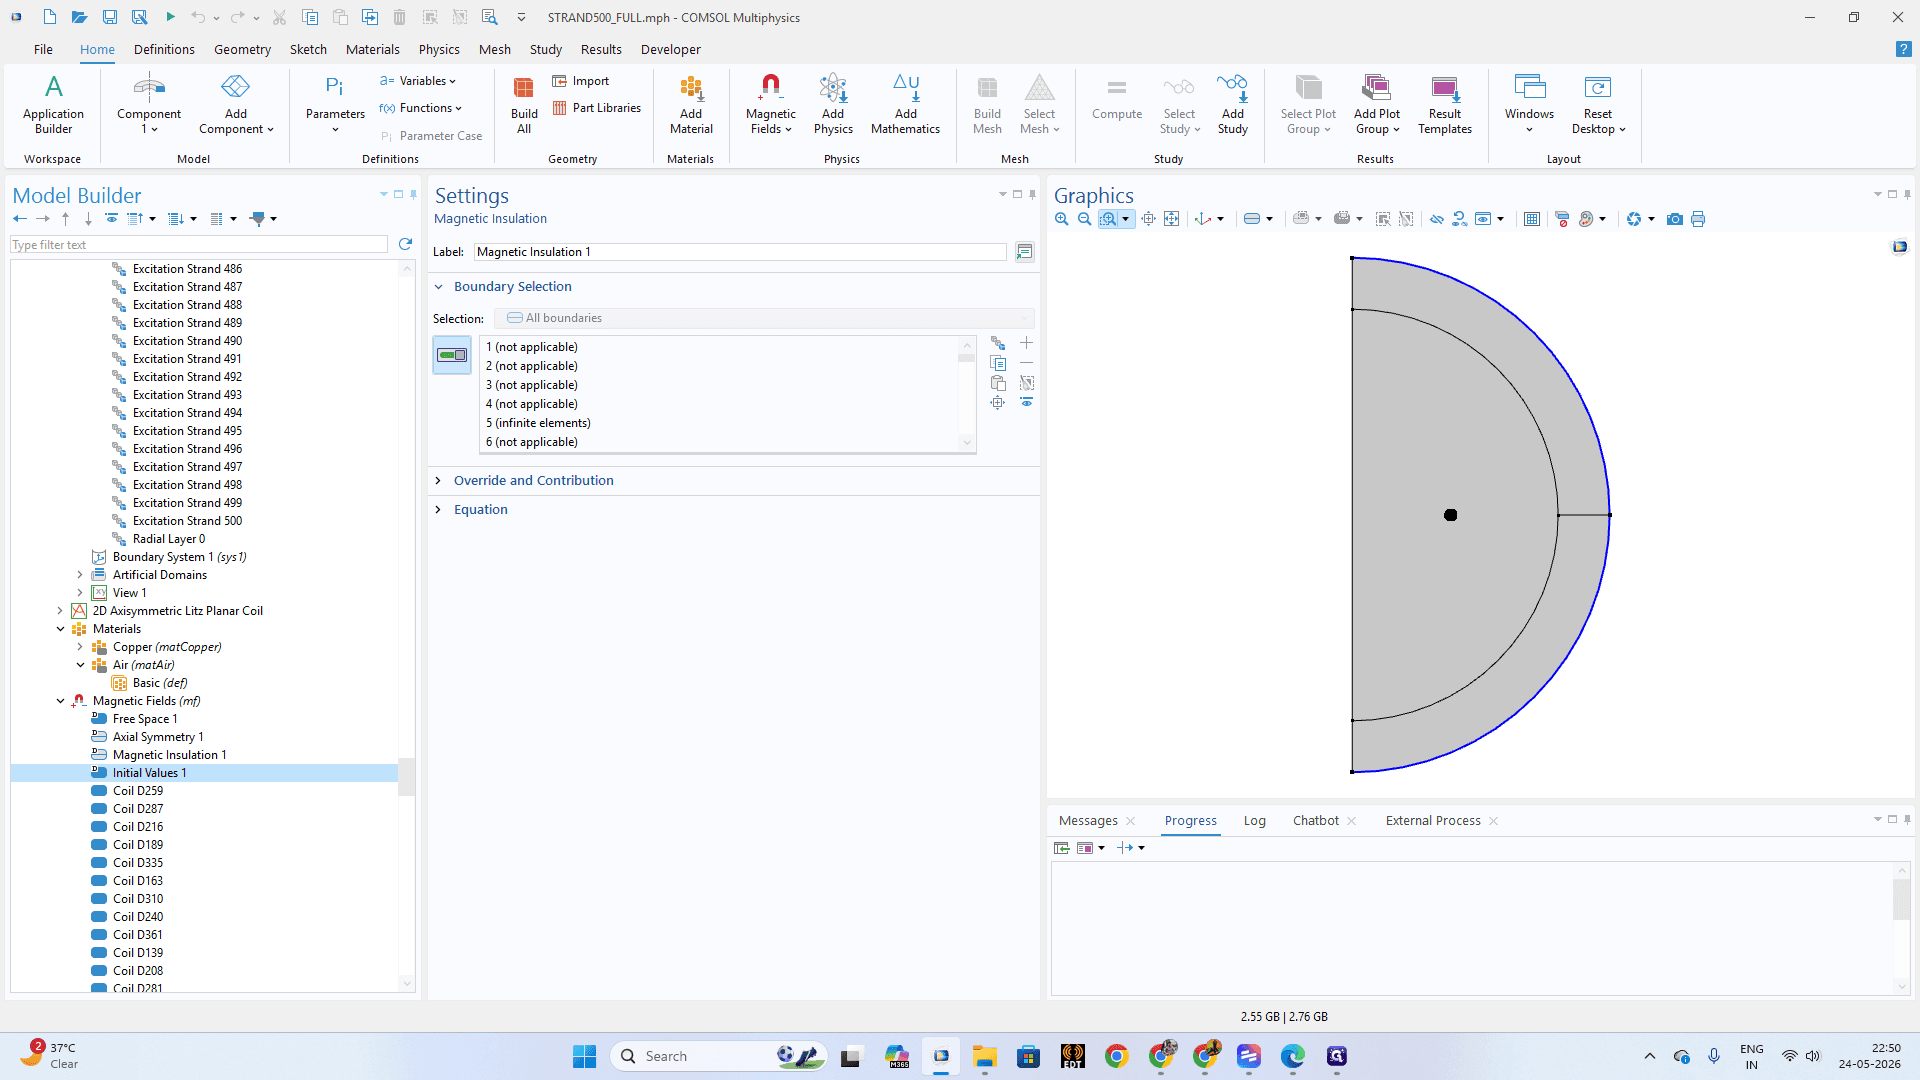The image size is (1920, 1080).
Task: Click the Label field Magnetic Insulation 1
Action: pos(740,252)
